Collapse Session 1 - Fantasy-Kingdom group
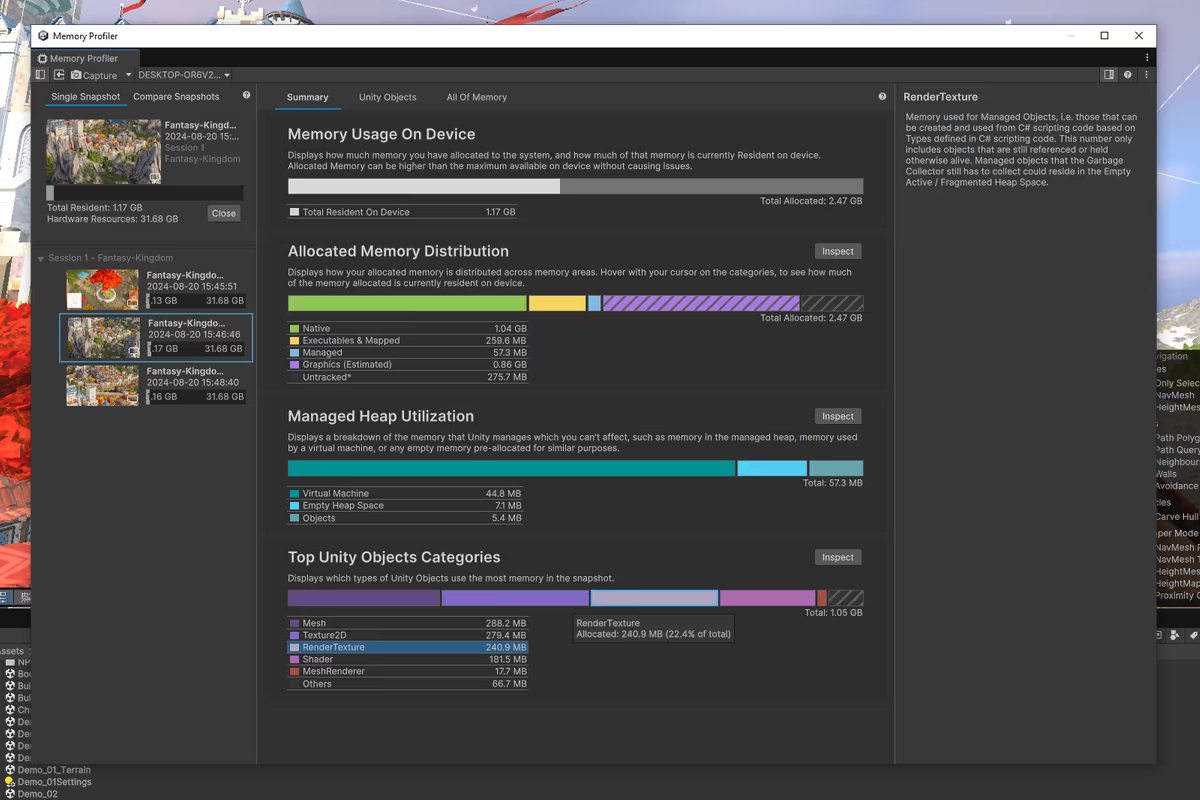 pyautogui.click(x=41, y=258)
